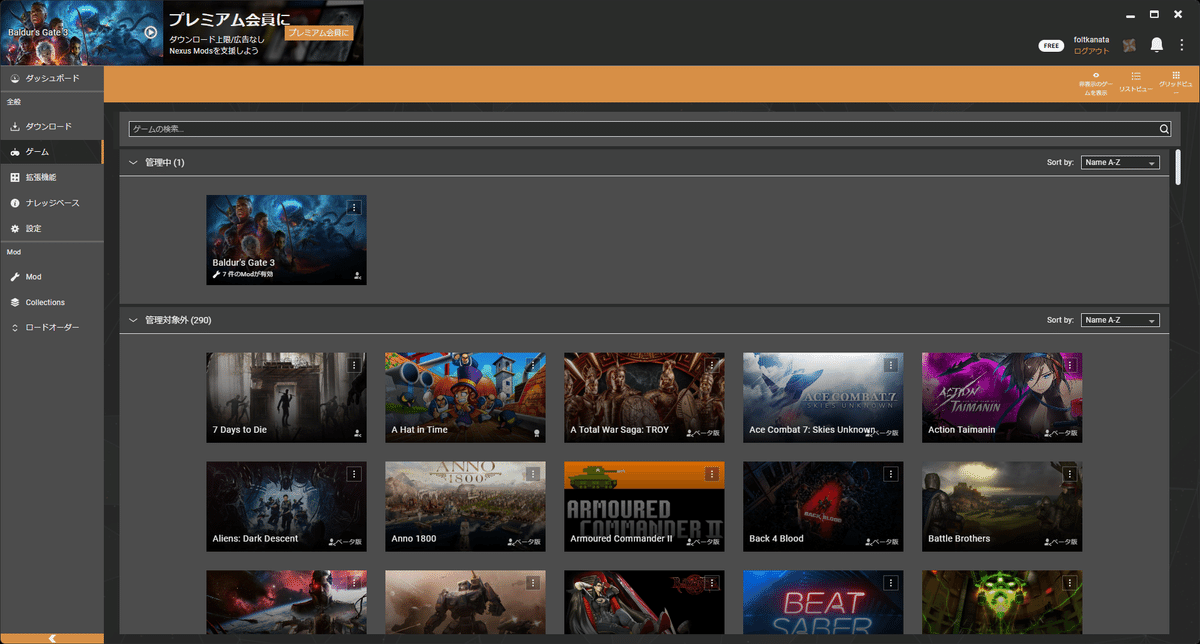This screenshot has width=1200, height=644.
Task: Click the ログアウト logout link
Action: coord(1091,51)
